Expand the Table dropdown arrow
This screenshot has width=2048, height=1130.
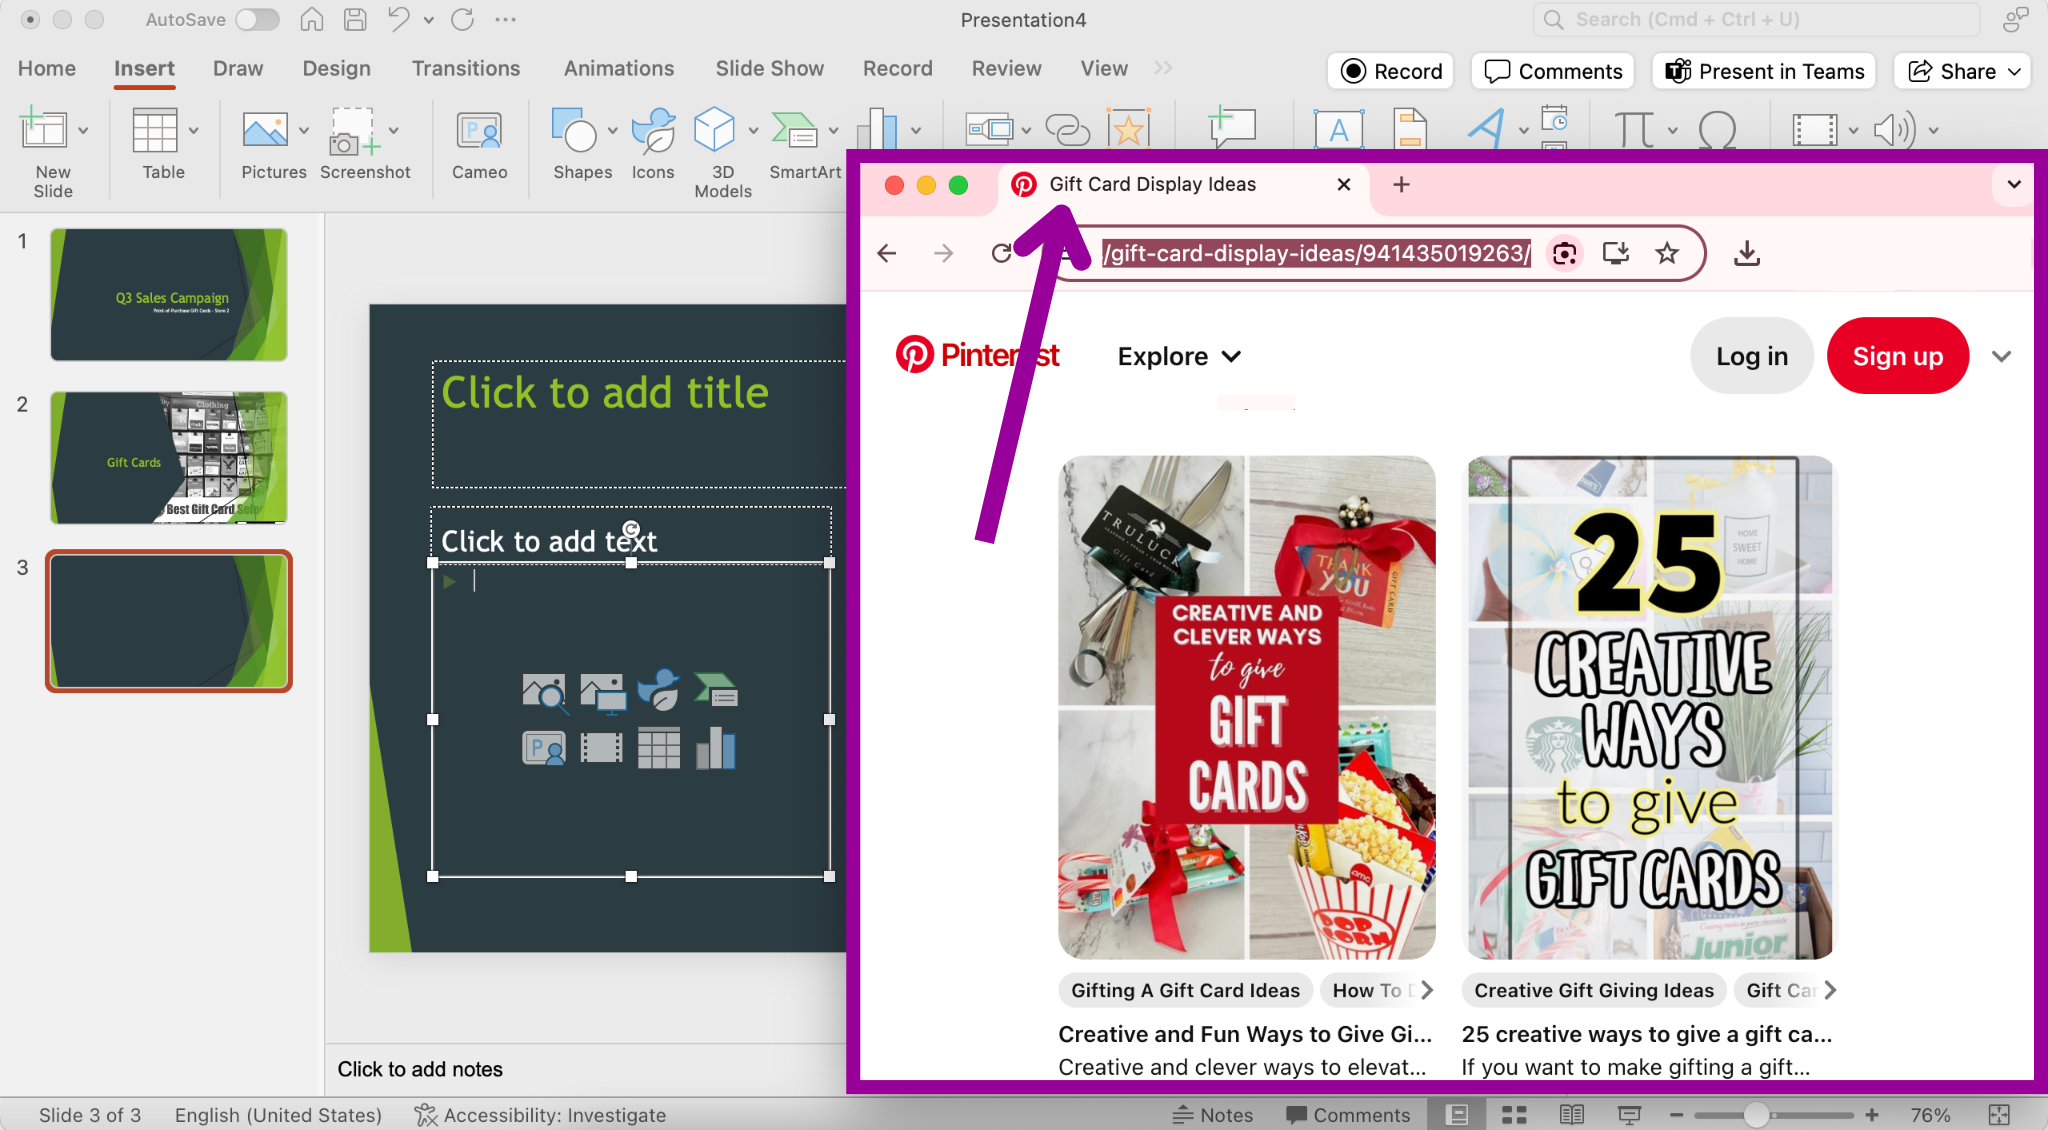pyautogui.click(x=193, y=130)
